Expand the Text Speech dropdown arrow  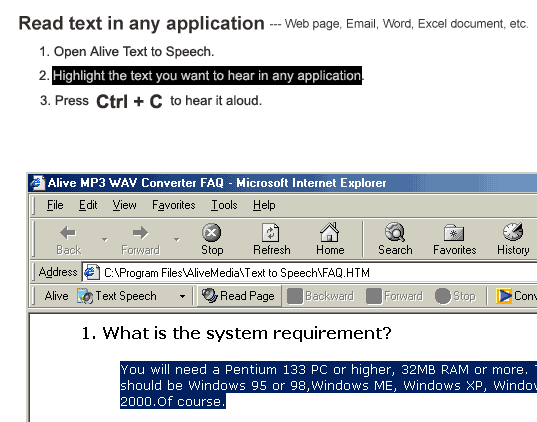coord(183,297)
